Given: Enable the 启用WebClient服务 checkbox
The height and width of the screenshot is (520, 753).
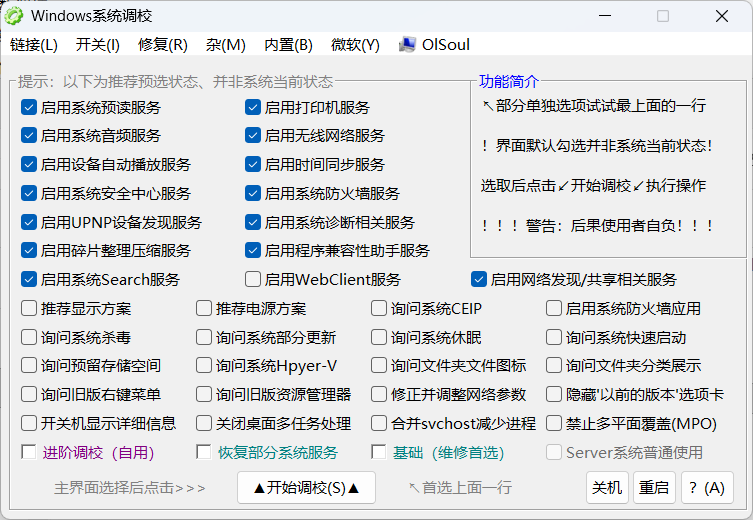Looking at the screenshot, I should click(253, 280).
